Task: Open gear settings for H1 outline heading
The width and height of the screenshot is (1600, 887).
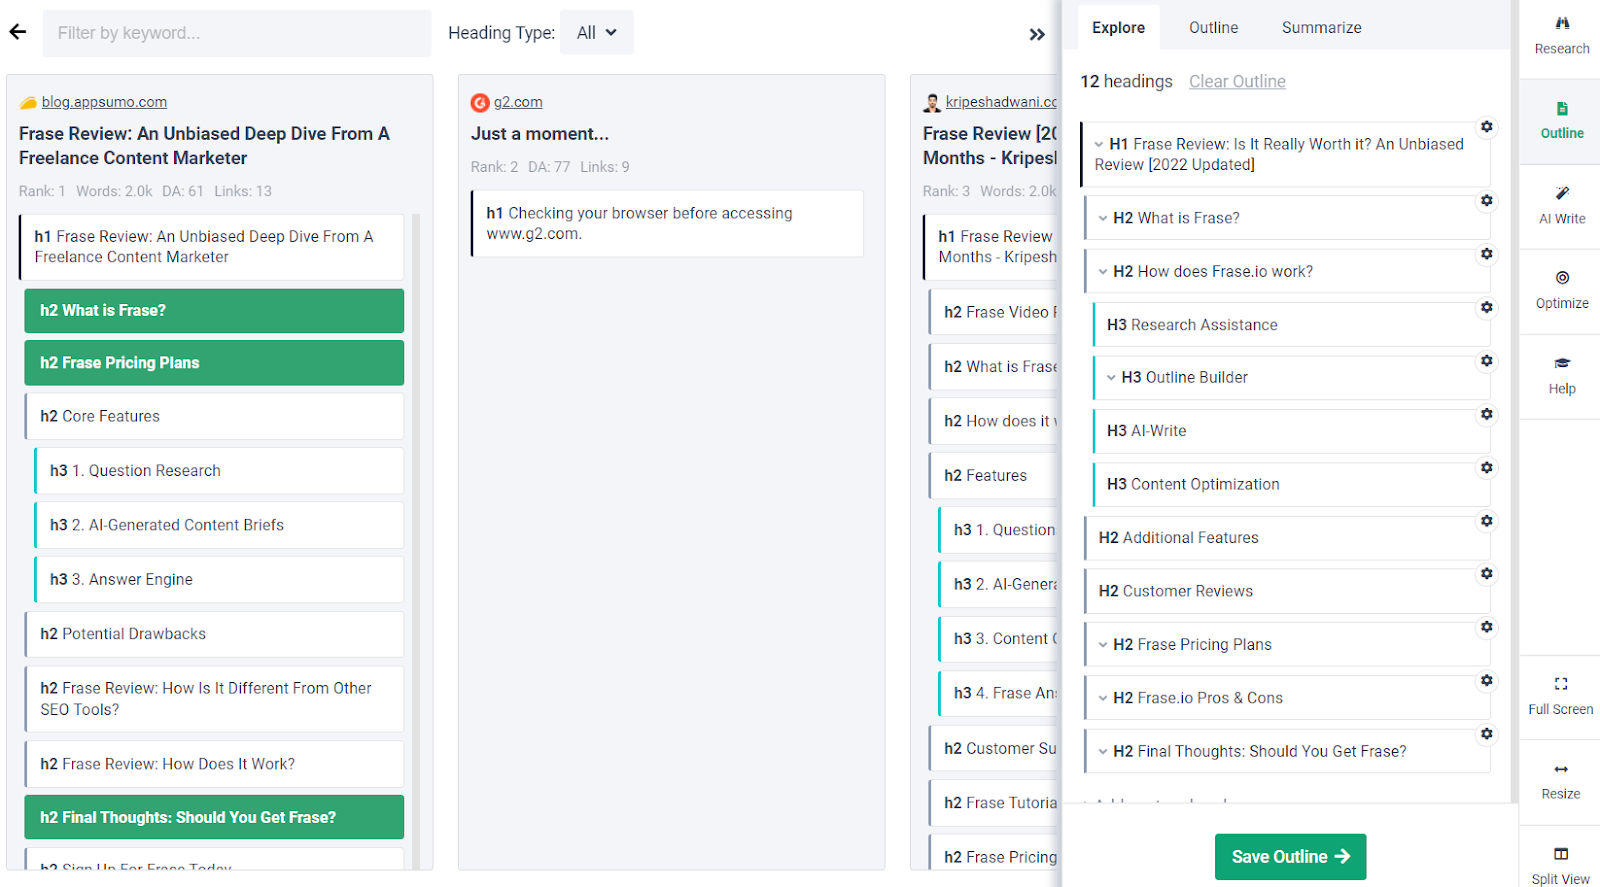Action: click(1487, 127)
